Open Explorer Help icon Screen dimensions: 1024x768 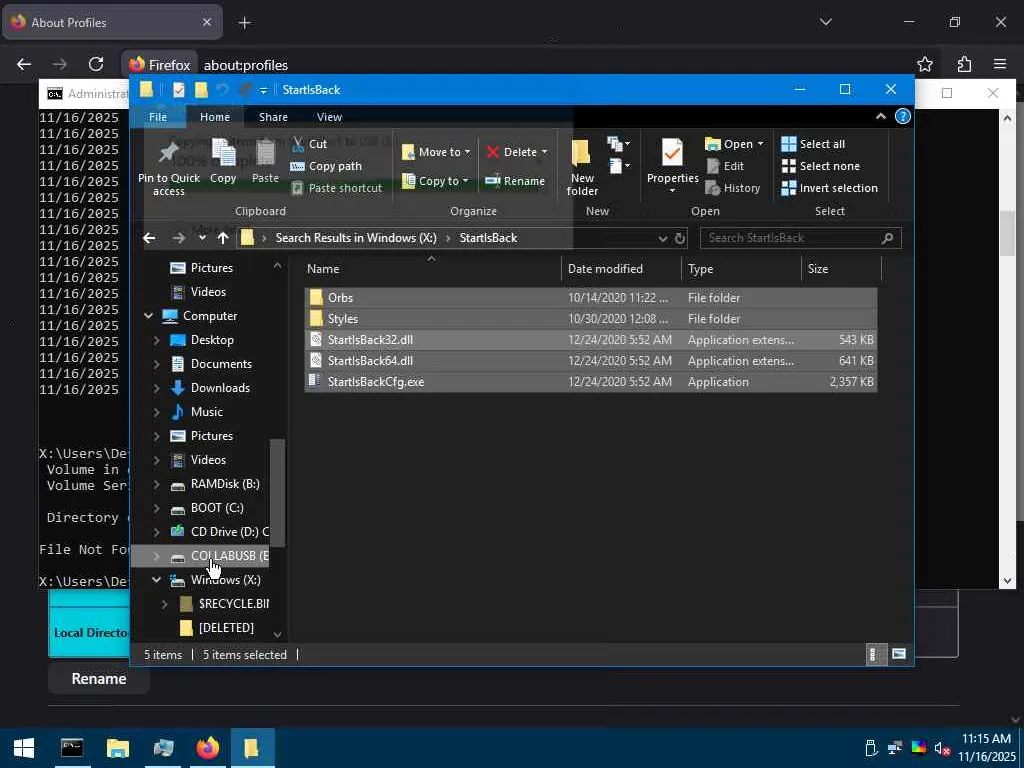[903, 116]
